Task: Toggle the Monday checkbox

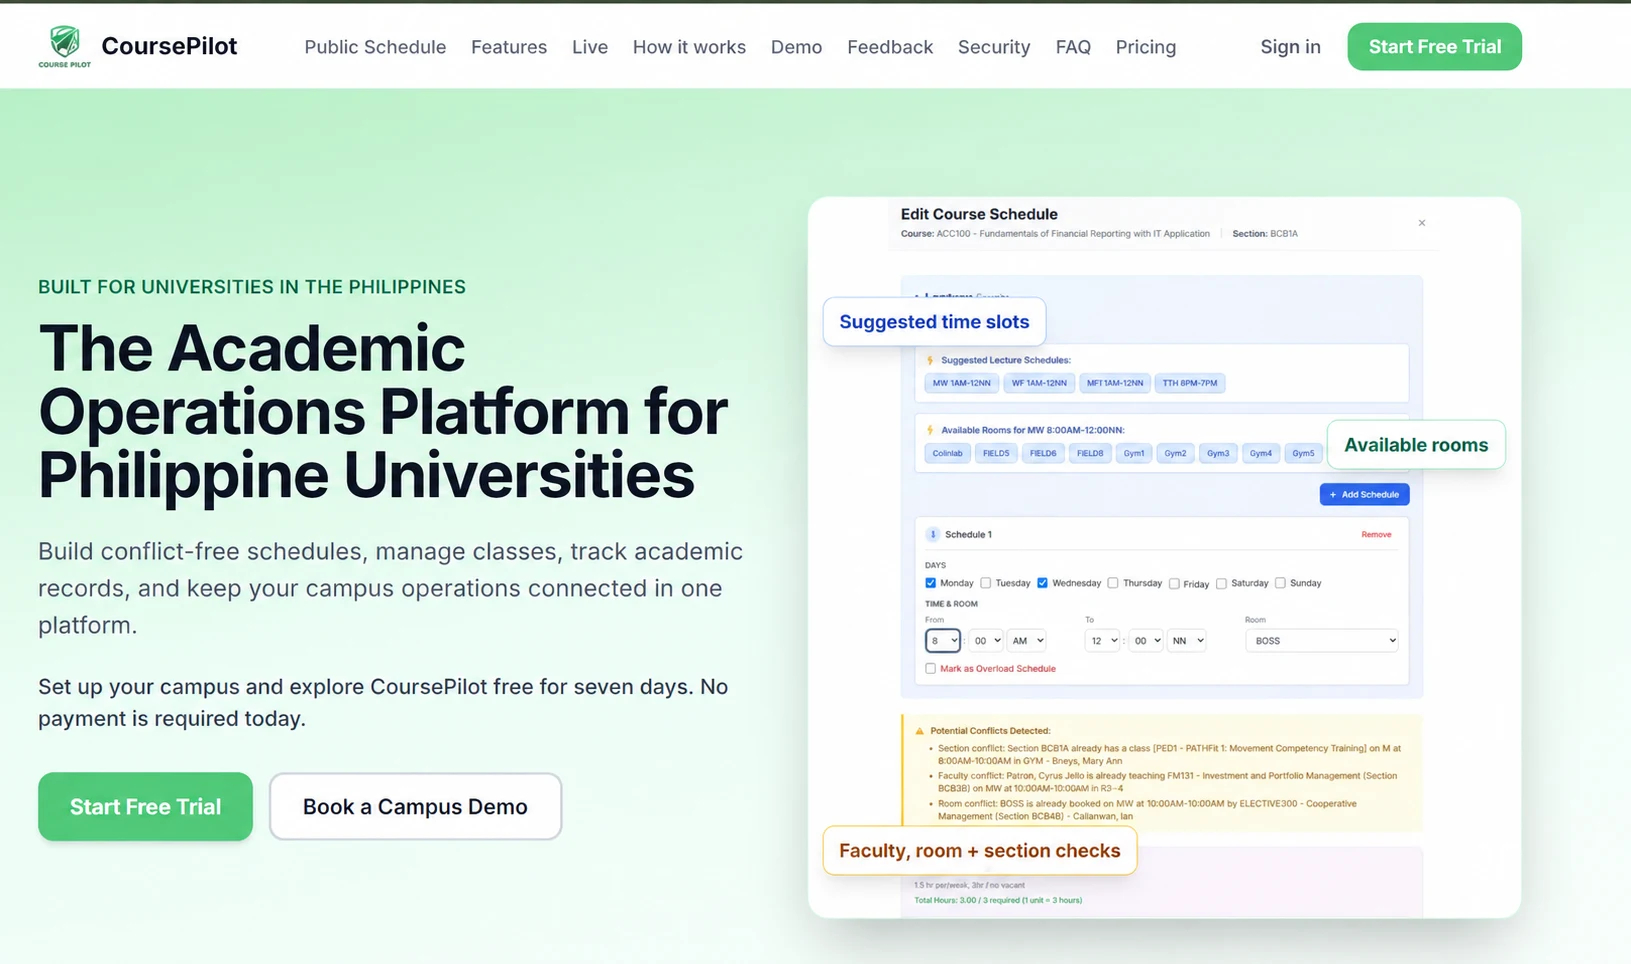Action: point(931,583)
